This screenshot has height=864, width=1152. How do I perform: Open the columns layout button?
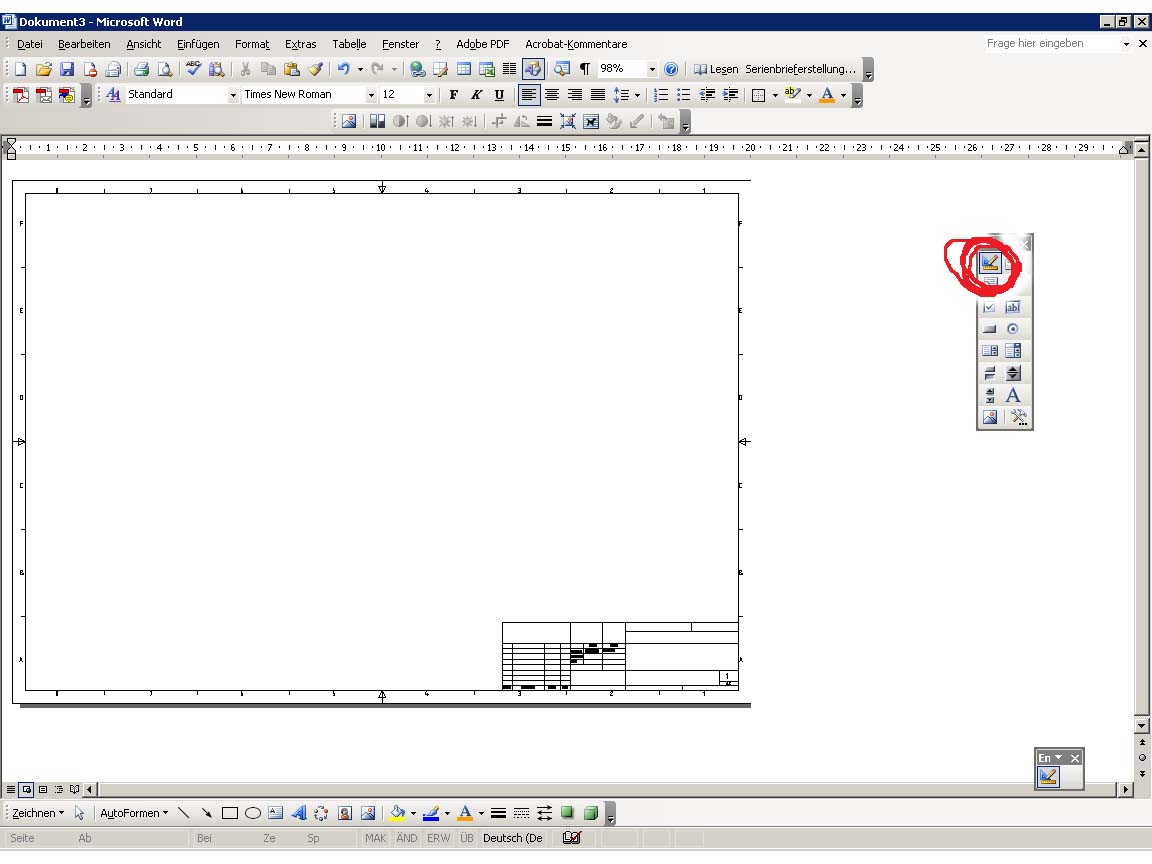(509, 69)
